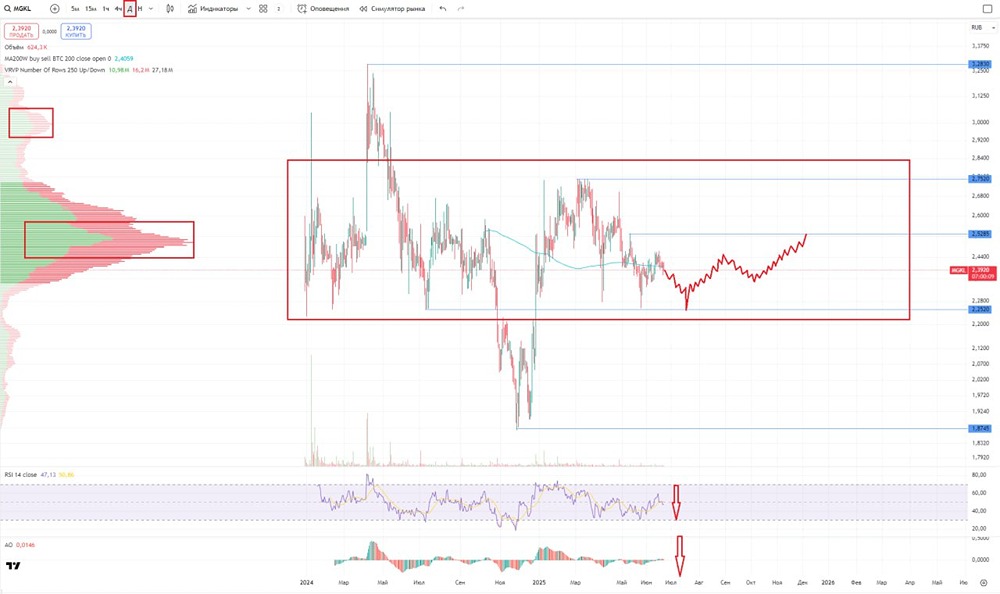Select the spread value 0,0000
Screen dimensions: 1000x594
[x=50, y=31]
